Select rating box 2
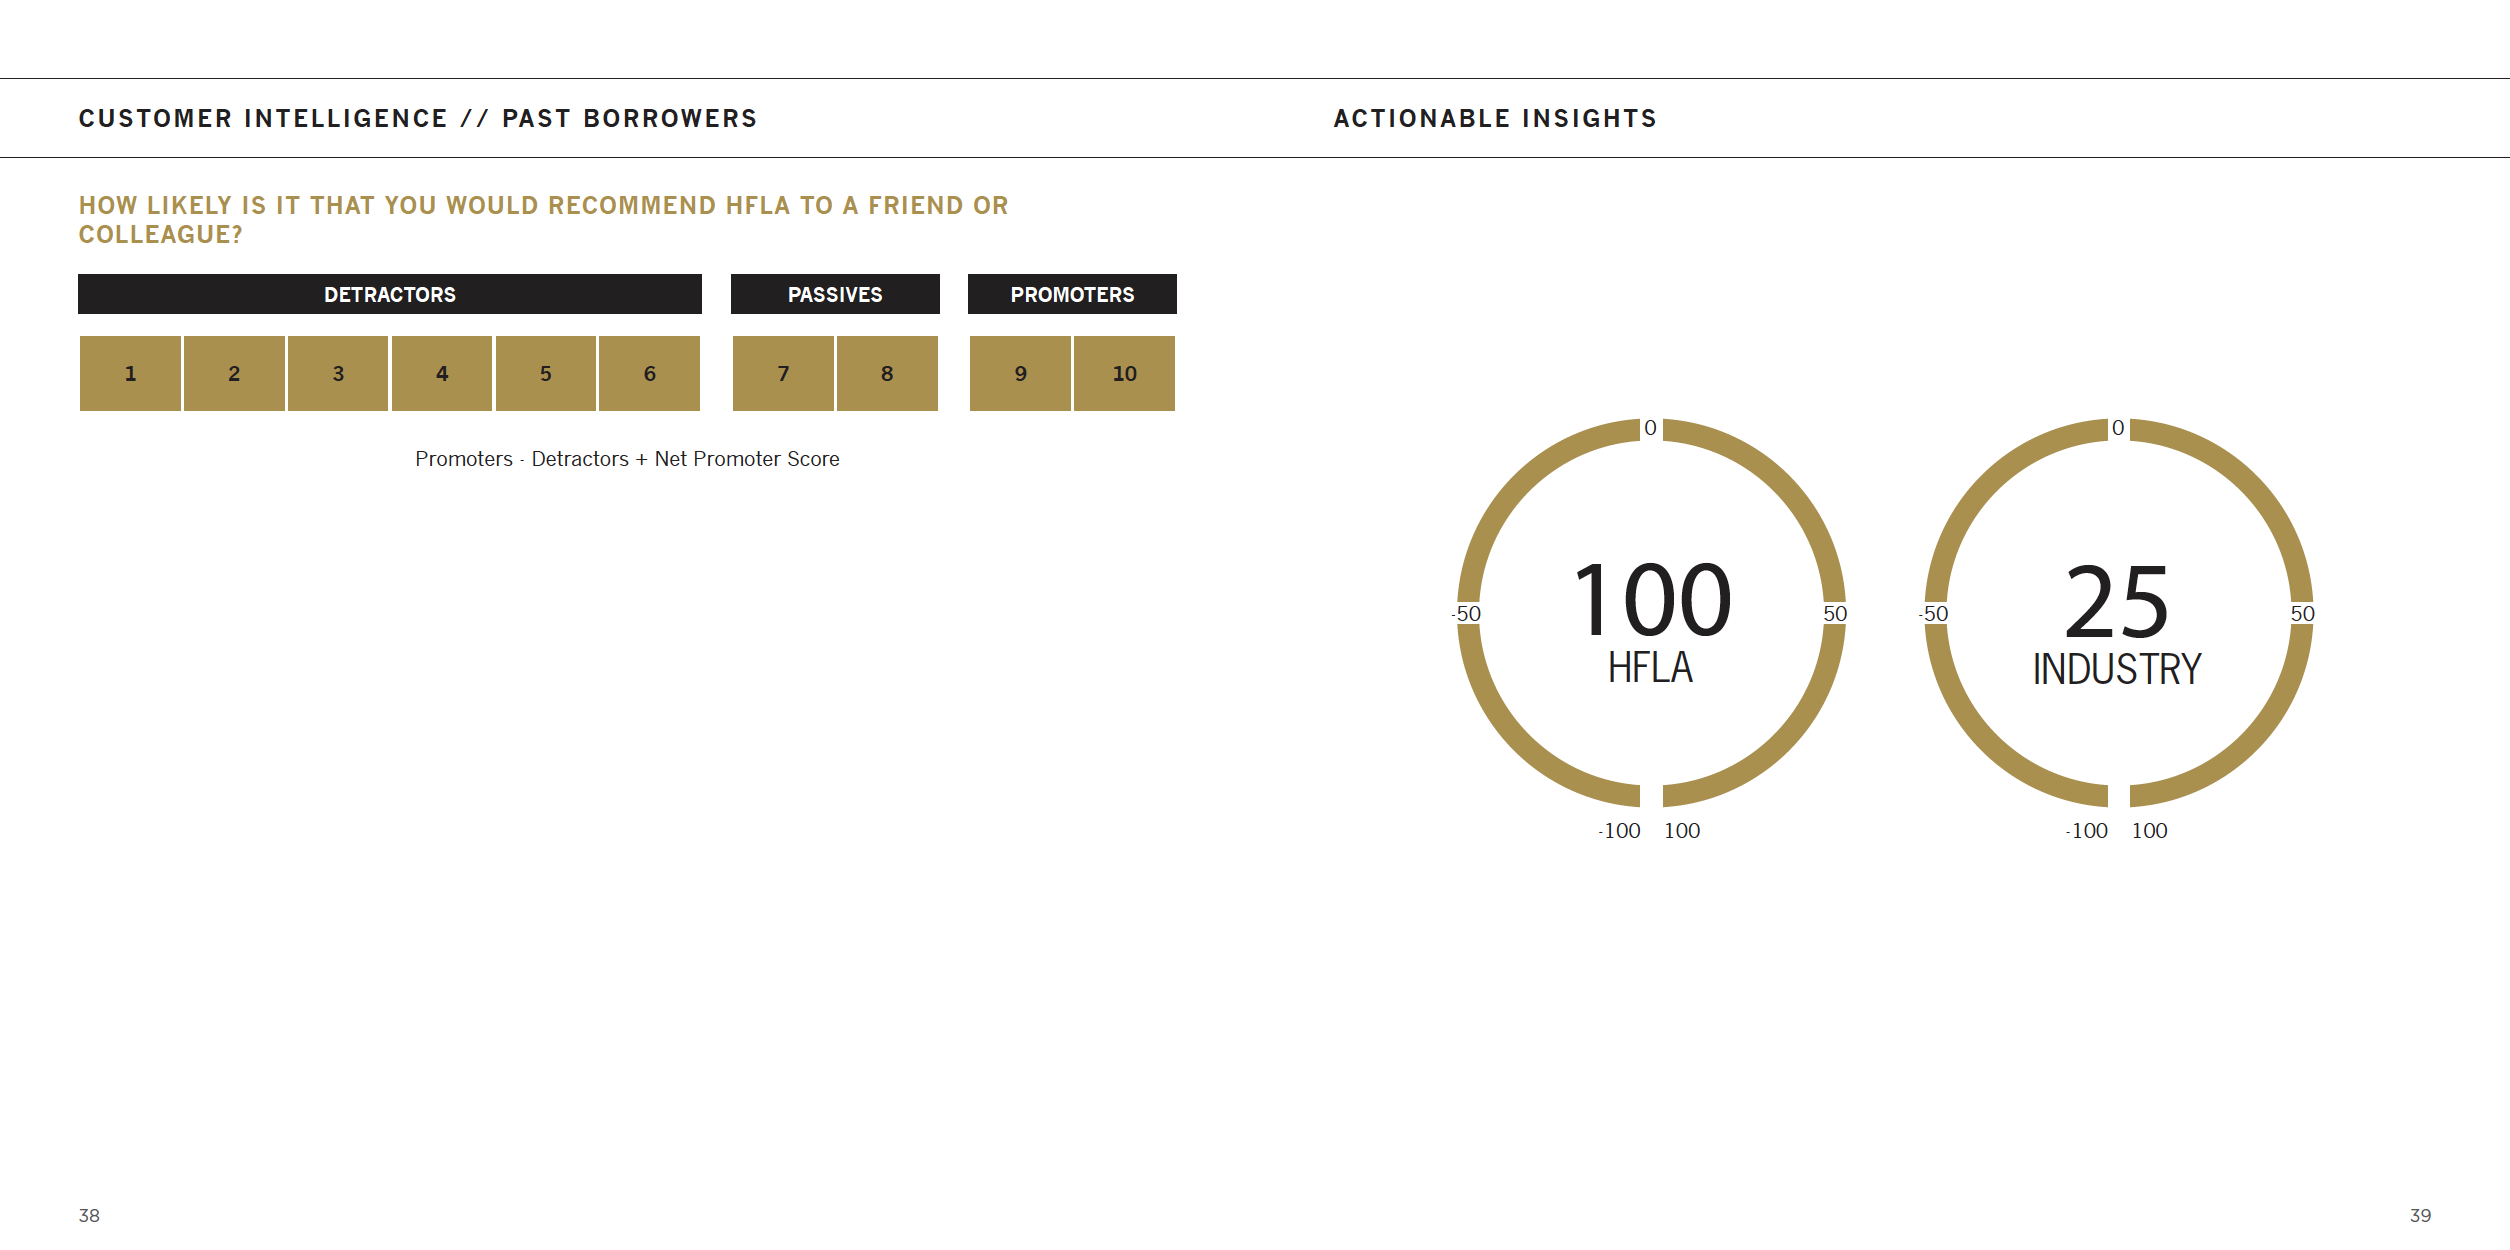Viewport: 2510px width, 1250px height. (234, 373)
